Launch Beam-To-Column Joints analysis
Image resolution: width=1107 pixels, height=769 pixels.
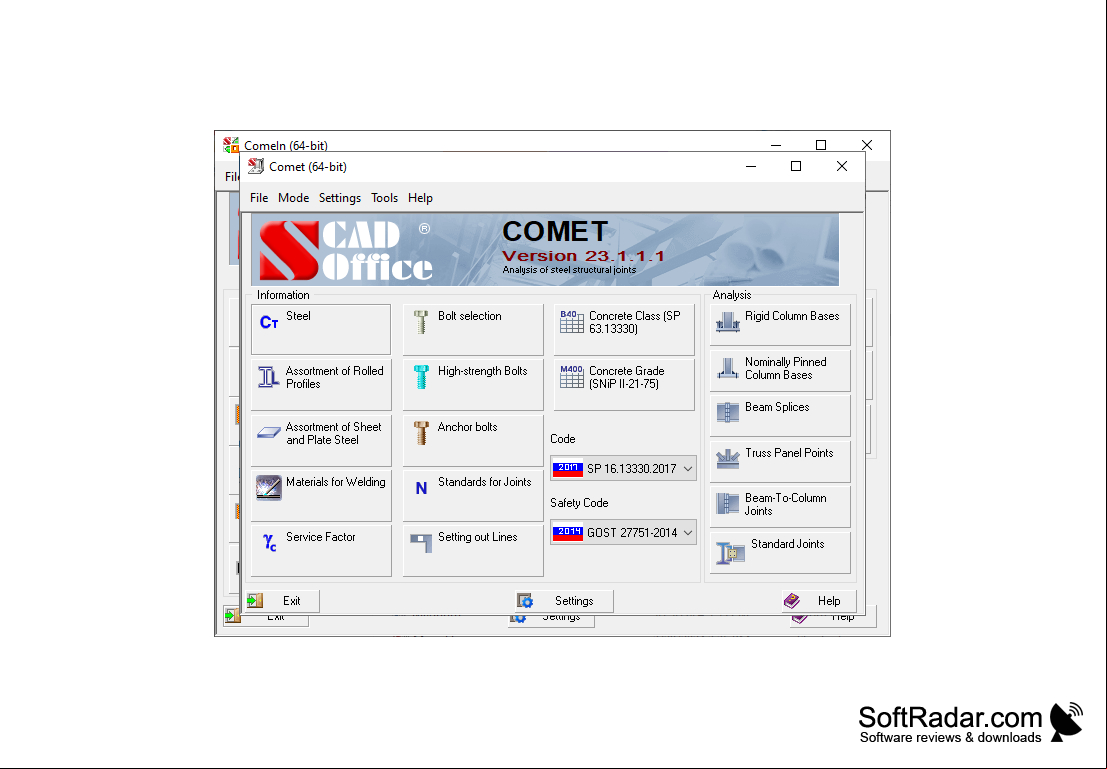(x=780, y=506)
